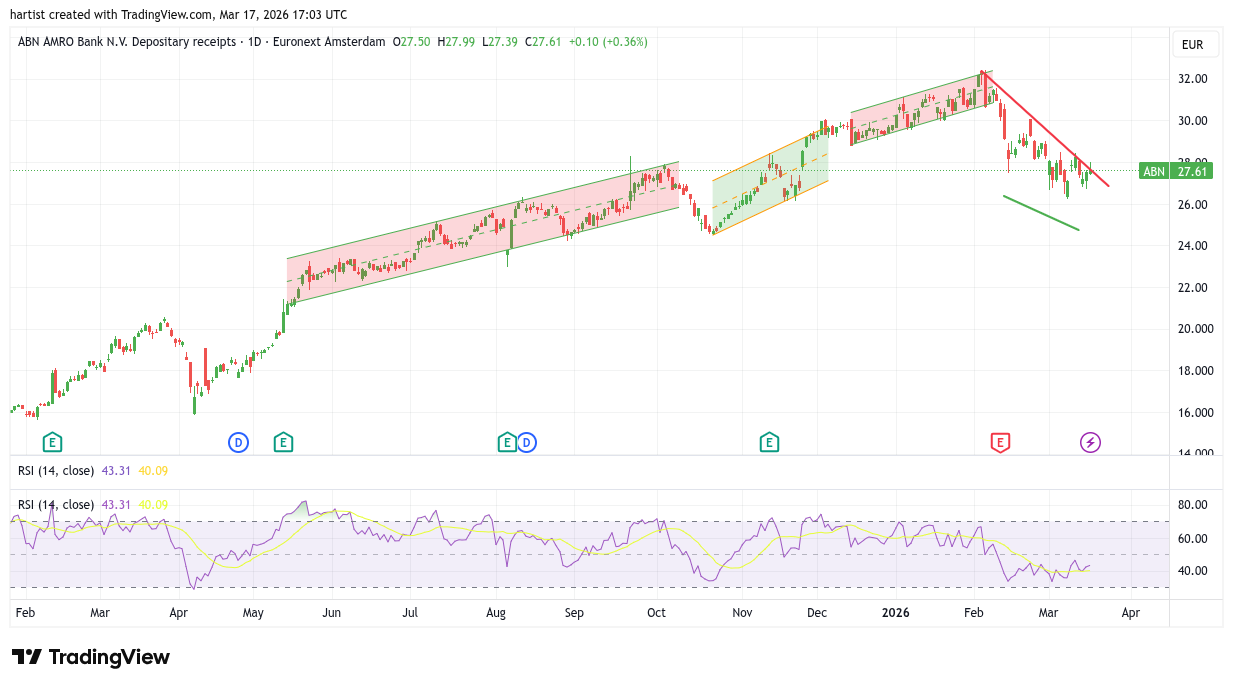Open the green earnings marker in mid-May
The height and width of the screenshot is (687, 1233).
[x=283, y=442]
